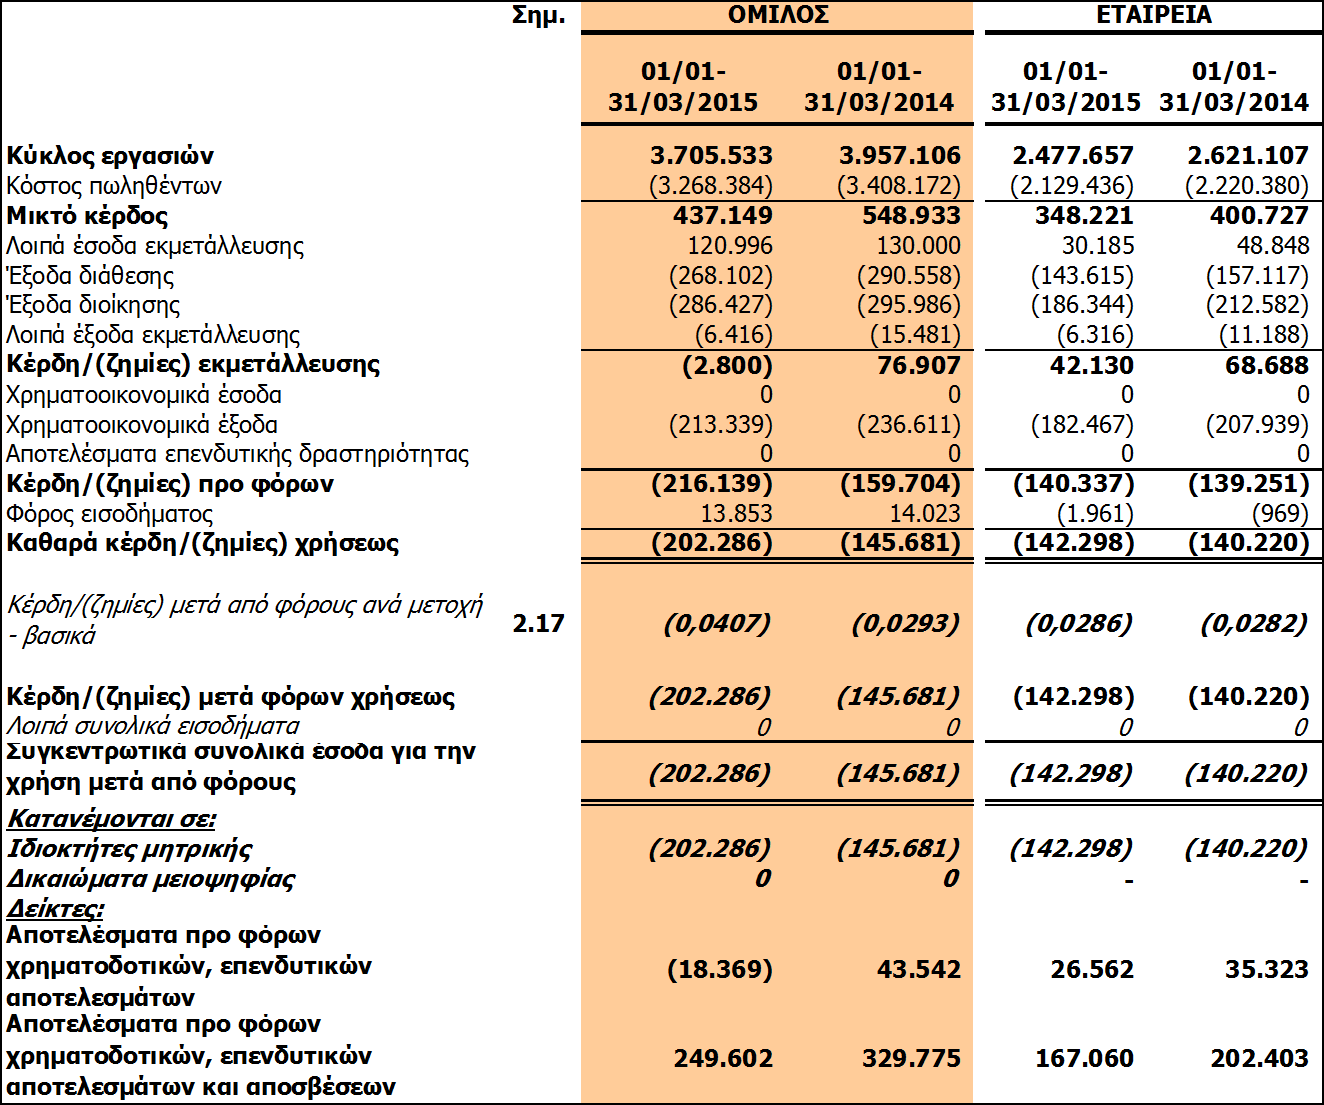Click the pre-tax result value (216.139)
1324x1105 pixels.
click(712, 484)
